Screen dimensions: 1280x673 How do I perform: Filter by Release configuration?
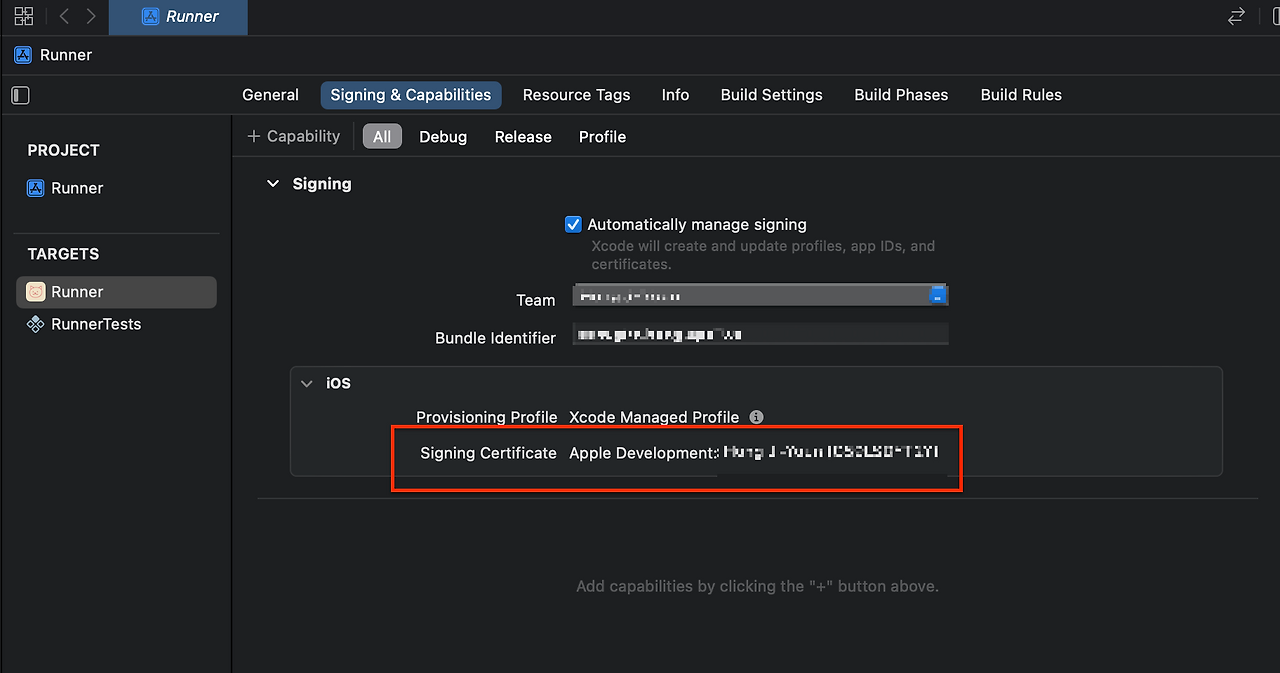pyautogui.click(x=523, y=137)
